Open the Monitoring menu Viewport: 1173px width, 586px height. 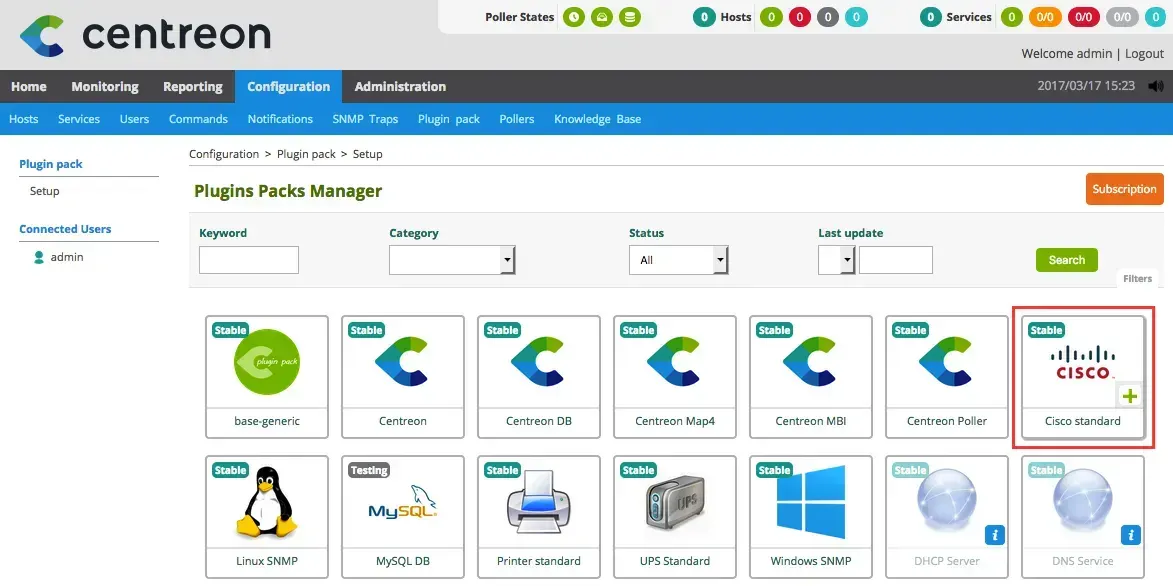pyautogui.click(x=105, y=86)
